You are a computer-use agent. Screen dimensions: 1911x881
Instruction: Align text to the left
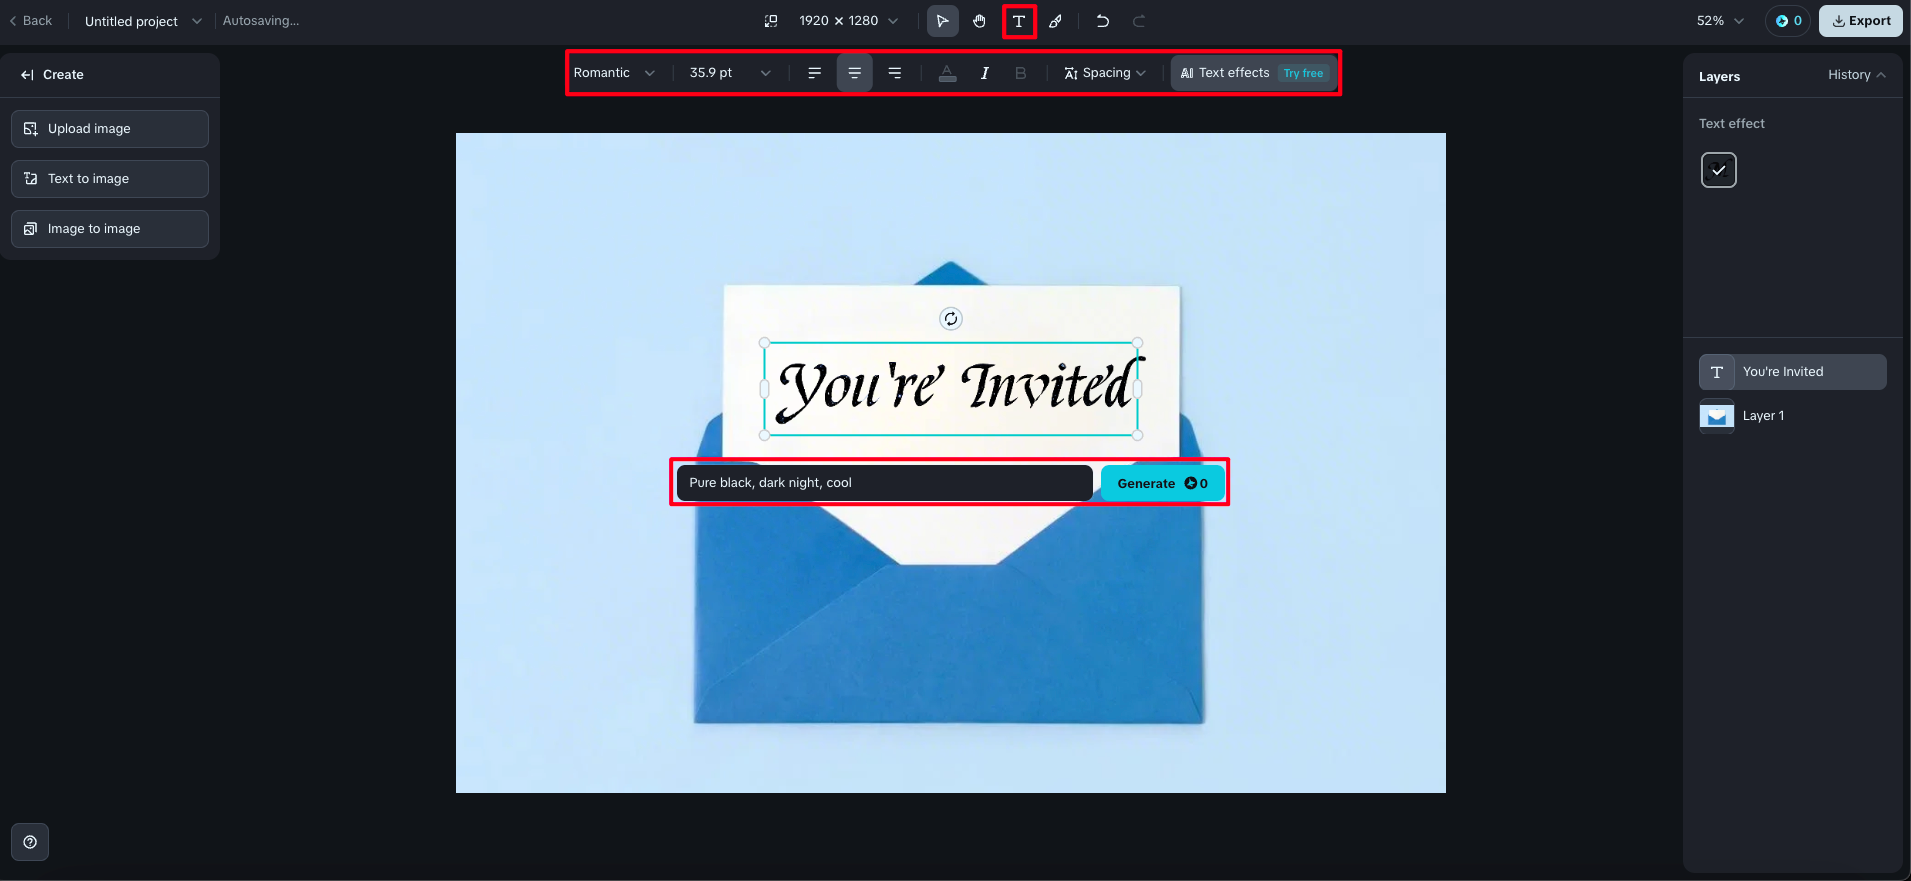[x=814, y=73]
